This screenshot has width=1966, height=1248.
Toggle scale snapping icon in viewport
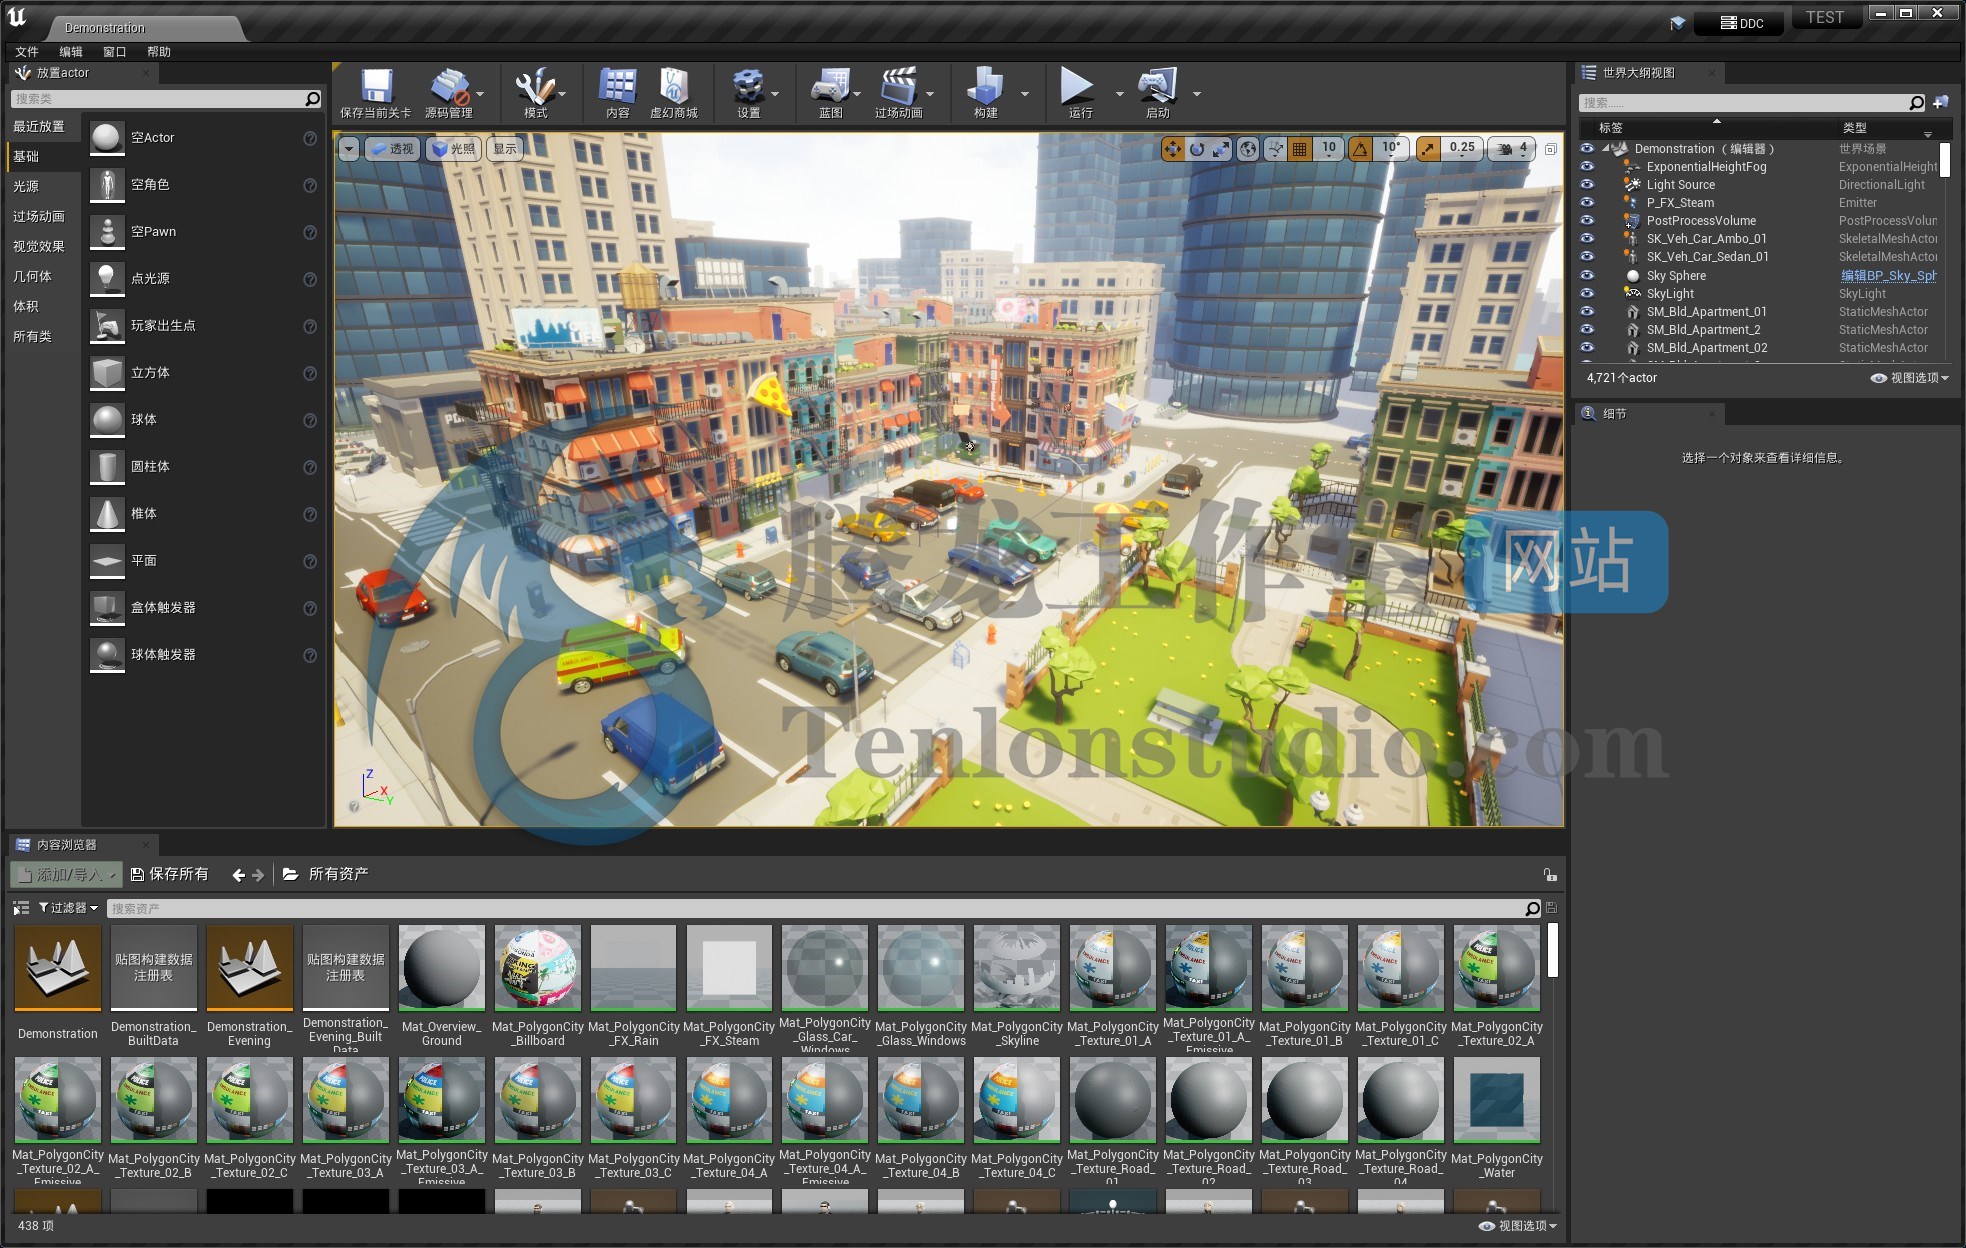pos(1428,149)
